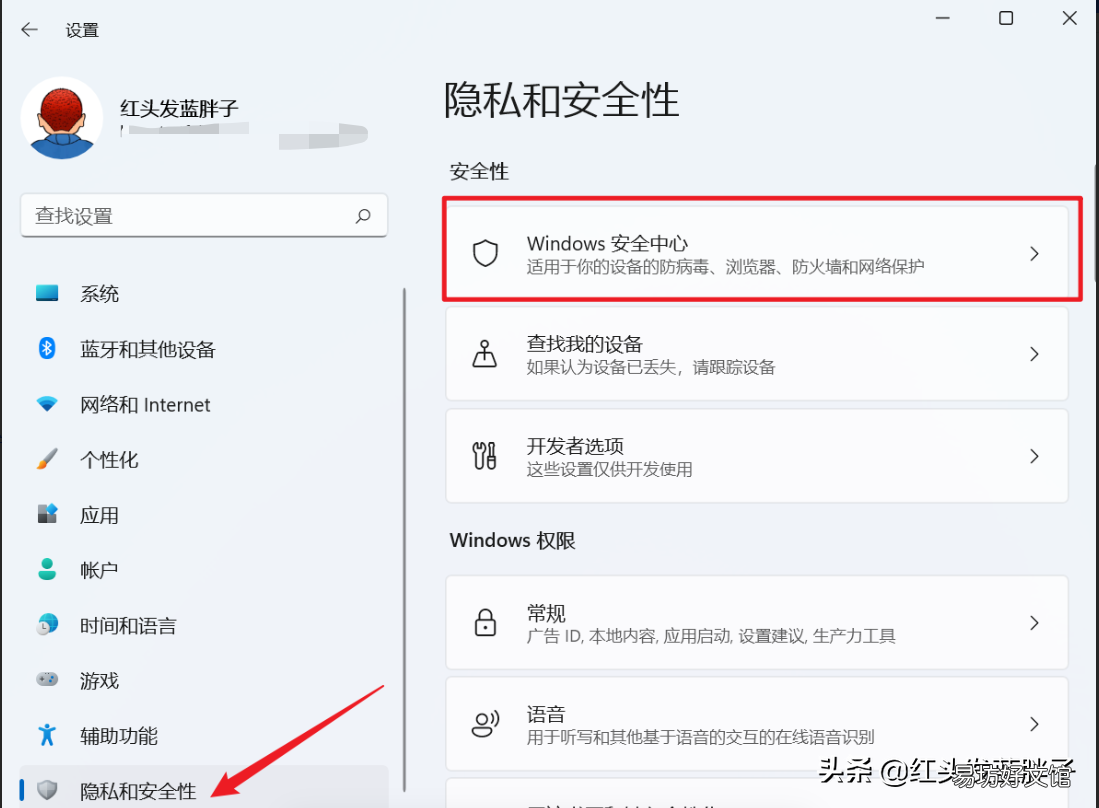Expand chevron on 开发者选项 row
1099x808 pixels.
click(1035, 456)
